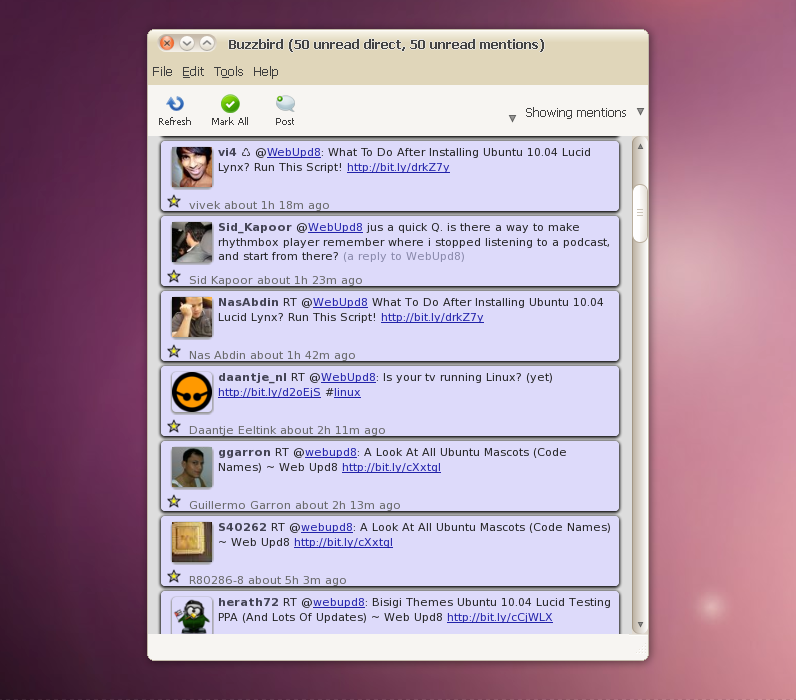Click 'Guillermo Garron about 2h 13m ago' timestamp
The width and height of the screenshot is (796, 700).
tap(294, 506)
